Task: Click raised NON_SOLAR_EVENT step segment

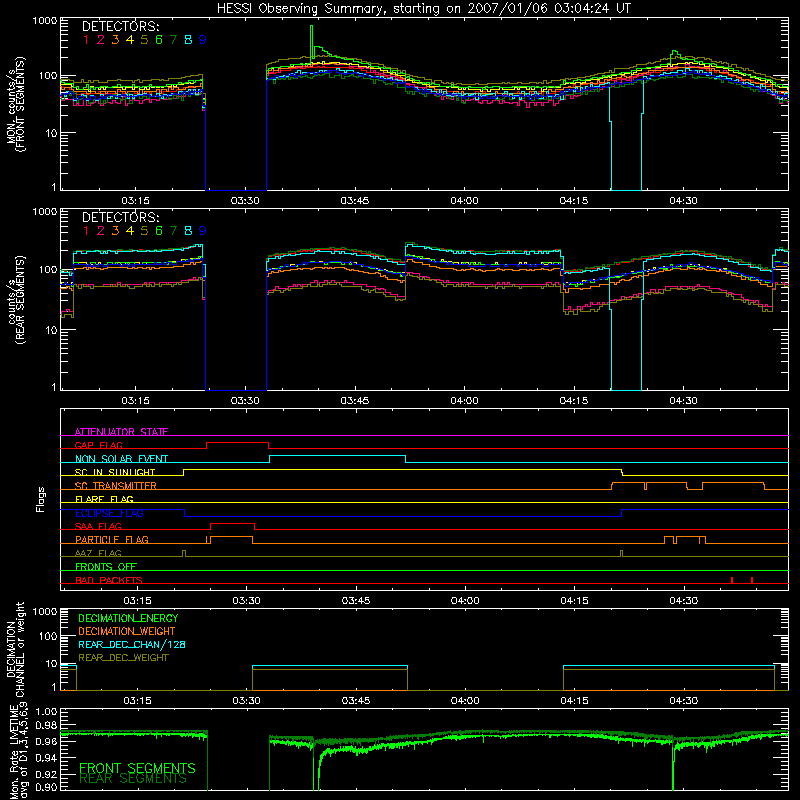Action: pos(337,456)
